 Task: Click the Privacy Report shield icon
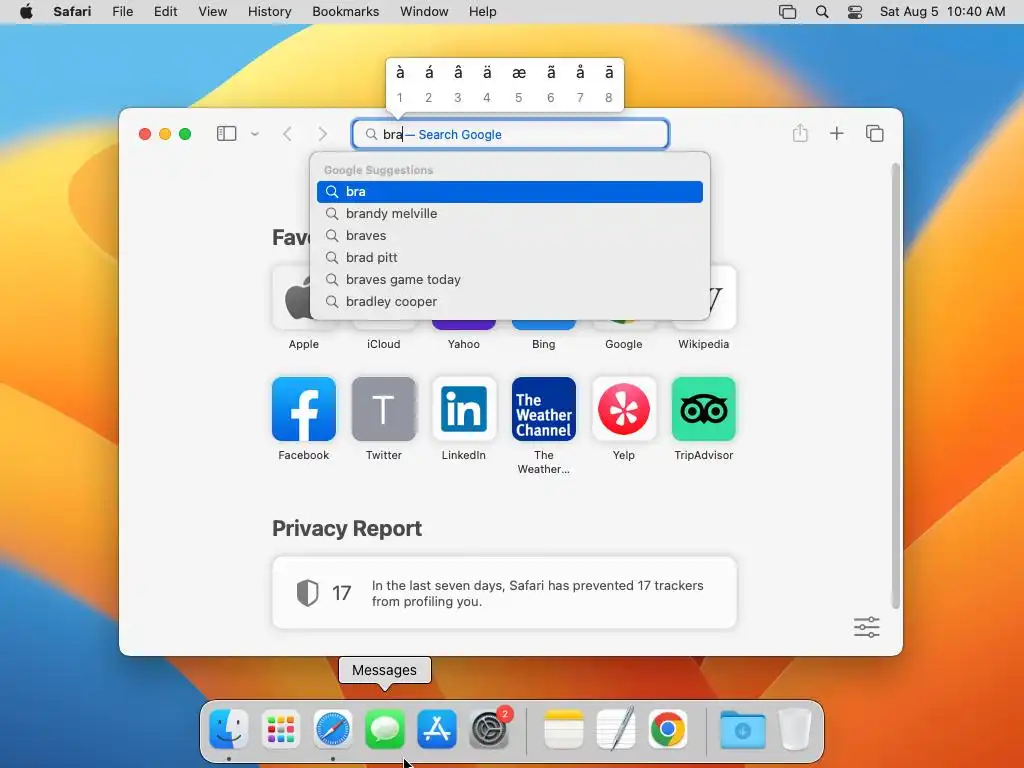coord(308,593)
